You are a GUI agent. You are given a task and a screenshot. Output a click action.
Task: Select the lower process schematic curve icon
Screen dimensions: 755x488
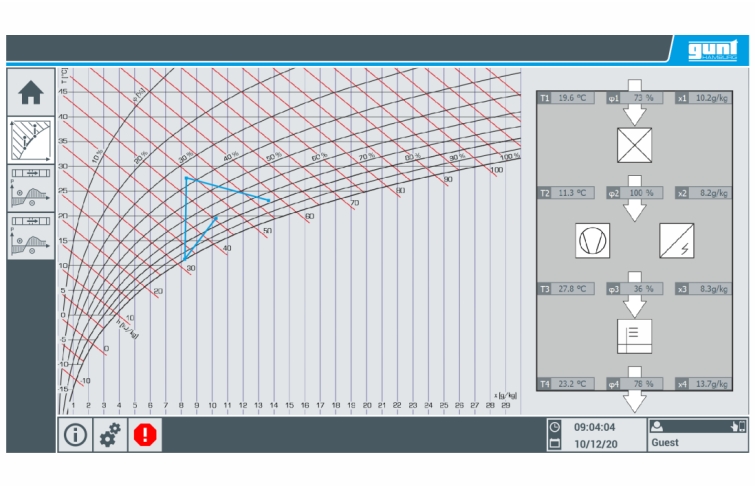(31, 236)
